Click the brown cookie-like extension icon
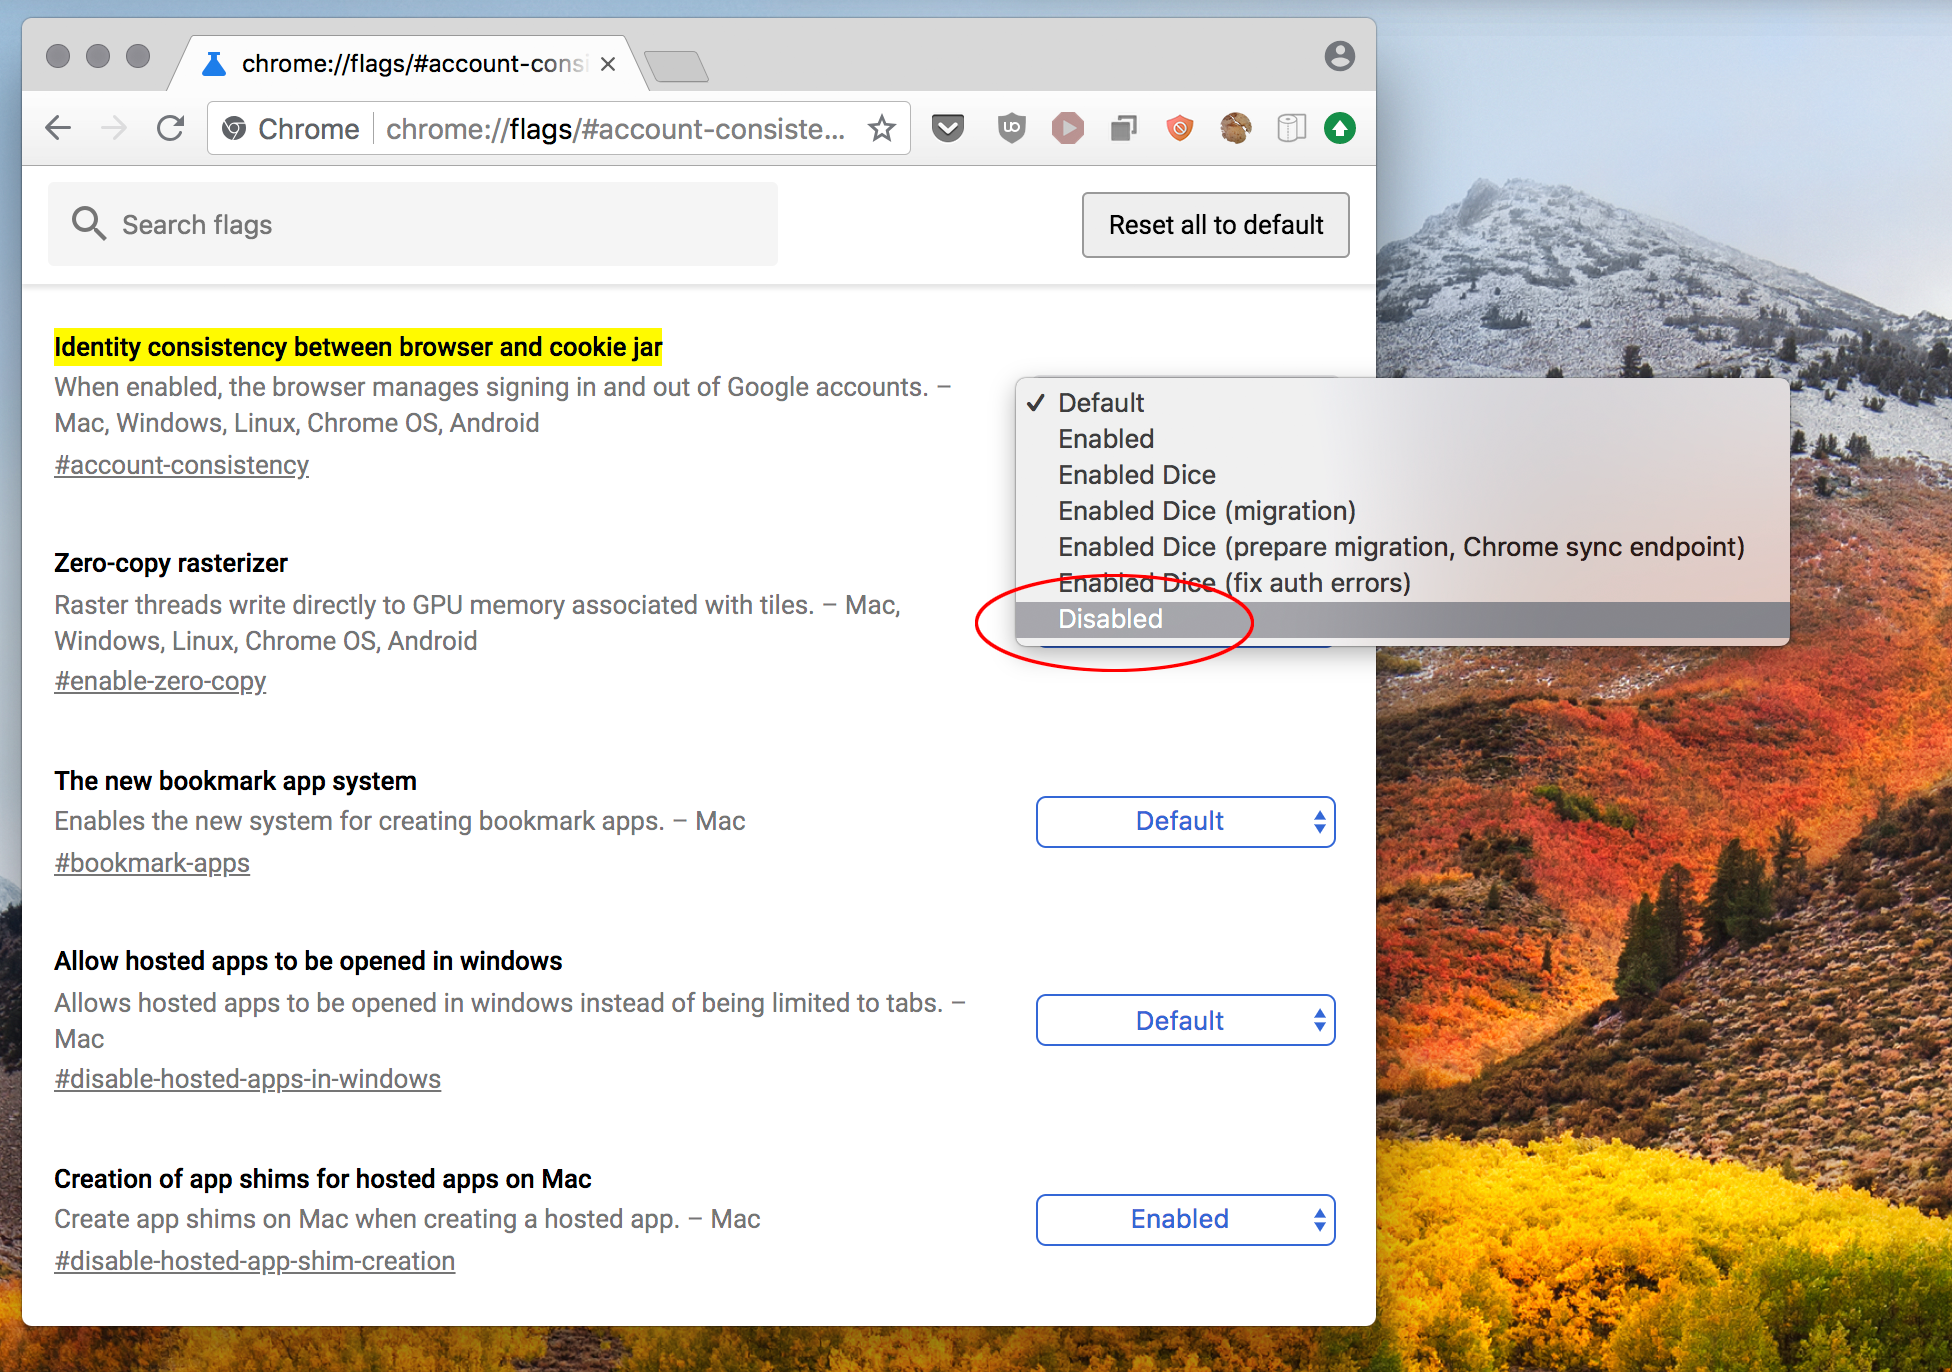Viewport: 1952px width, 1372px height. tap(1236, 128)
